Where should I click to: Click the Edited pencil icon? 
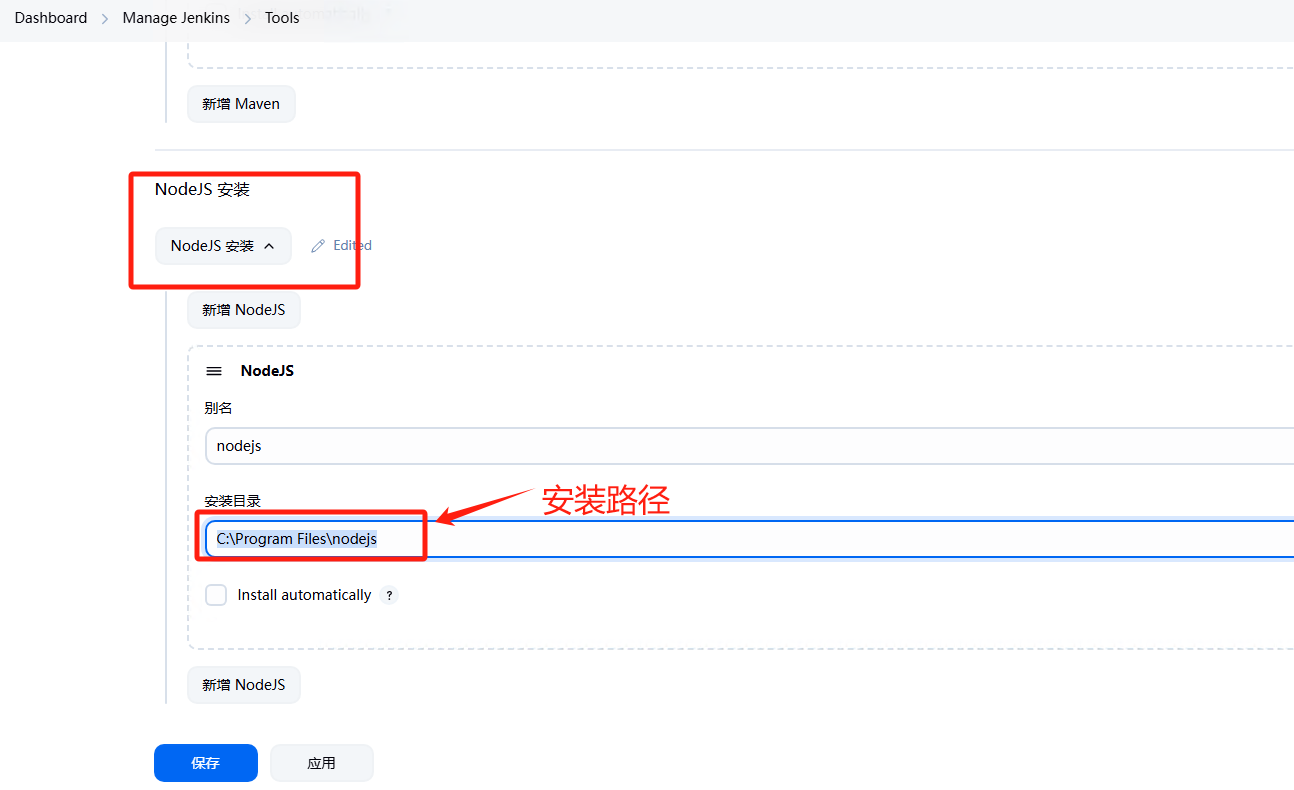pyautogui.click(x=318, y=246)
